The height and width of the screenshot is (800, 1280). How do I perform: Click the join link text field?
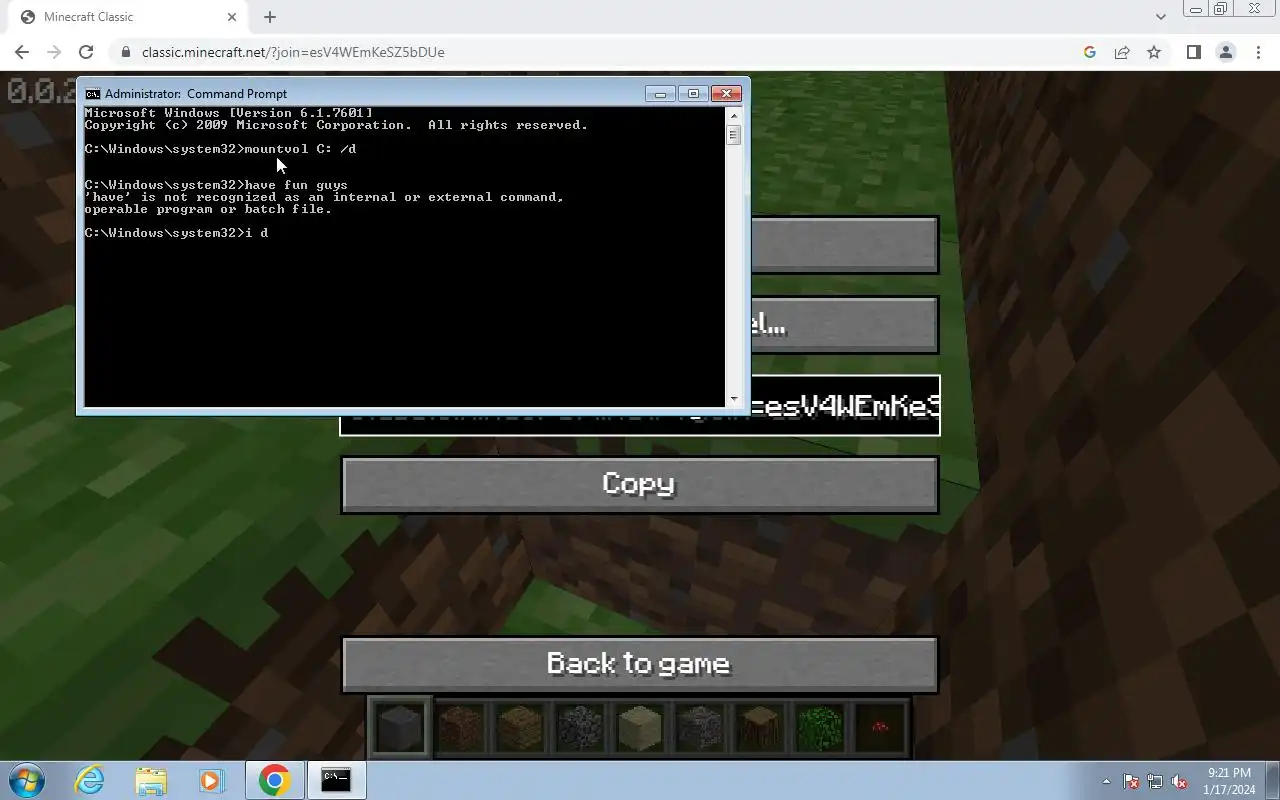pos(640,407)
